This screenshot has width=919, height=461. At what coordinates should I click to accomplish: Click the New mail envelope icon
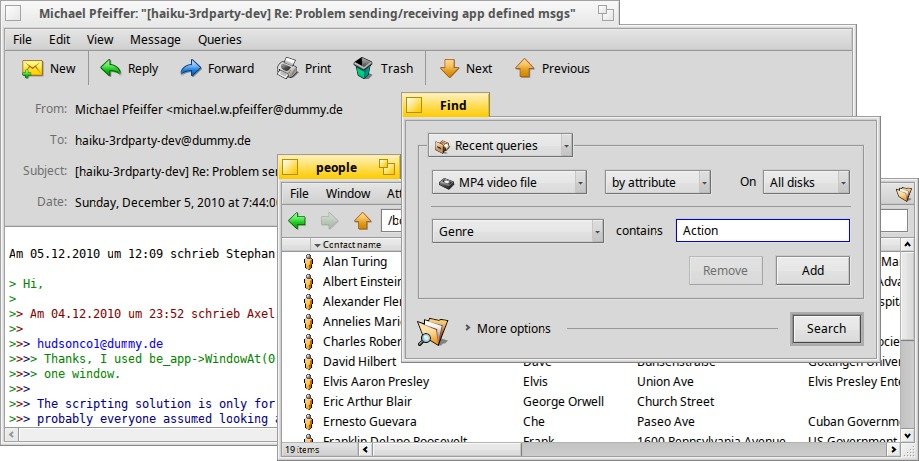coord(32,69)
